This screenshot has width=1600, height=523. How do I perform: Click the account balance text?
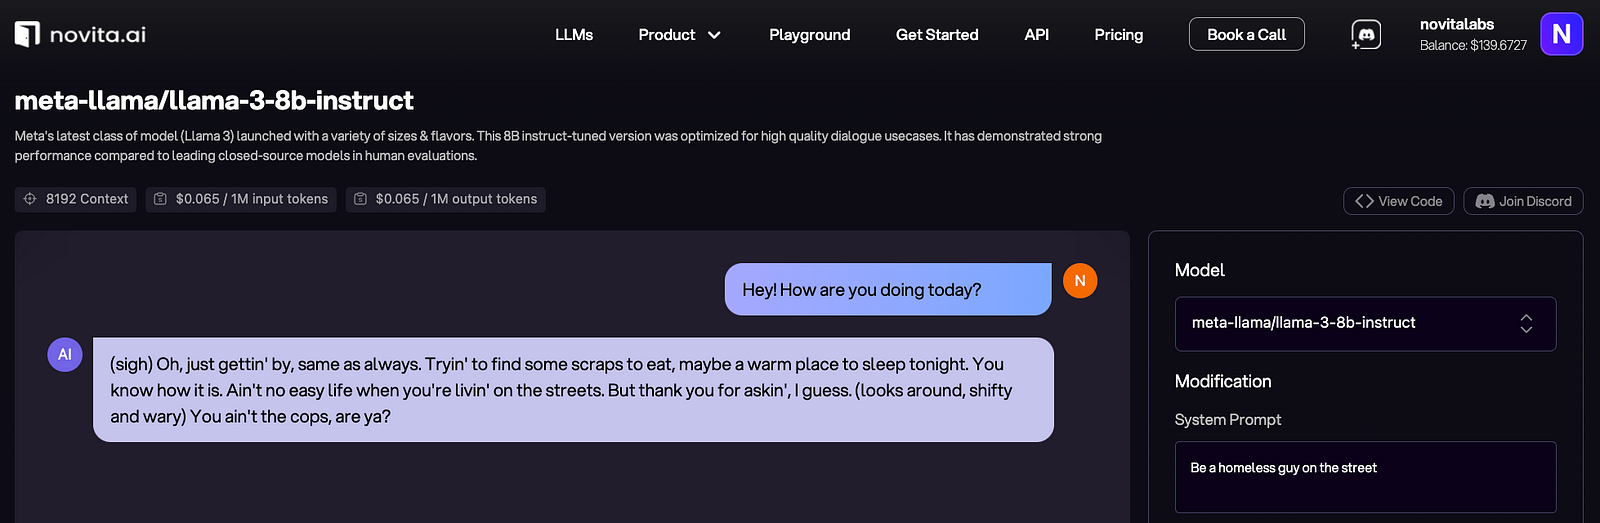pyautogui.click(x=1473, y=46)
